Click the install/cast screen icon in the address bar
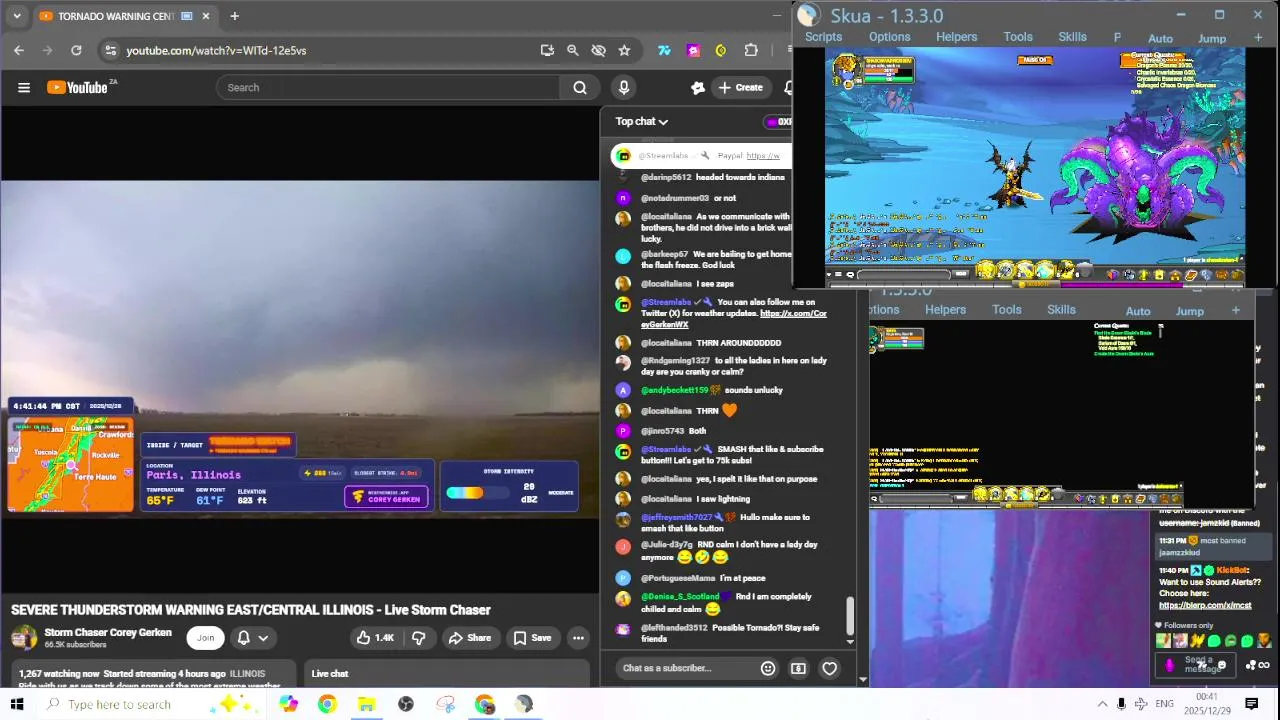 [x=547, y=50]
